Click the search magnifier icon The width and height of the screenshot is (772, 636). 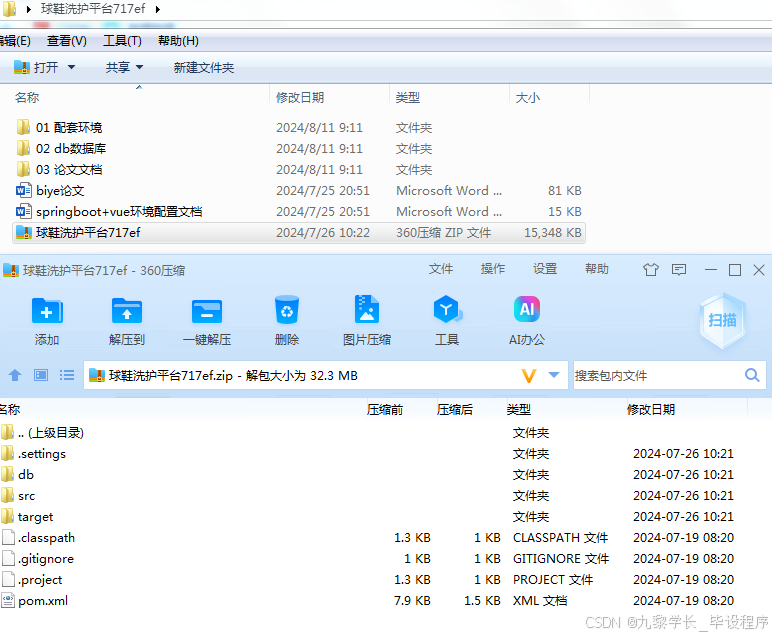(752, 376)
